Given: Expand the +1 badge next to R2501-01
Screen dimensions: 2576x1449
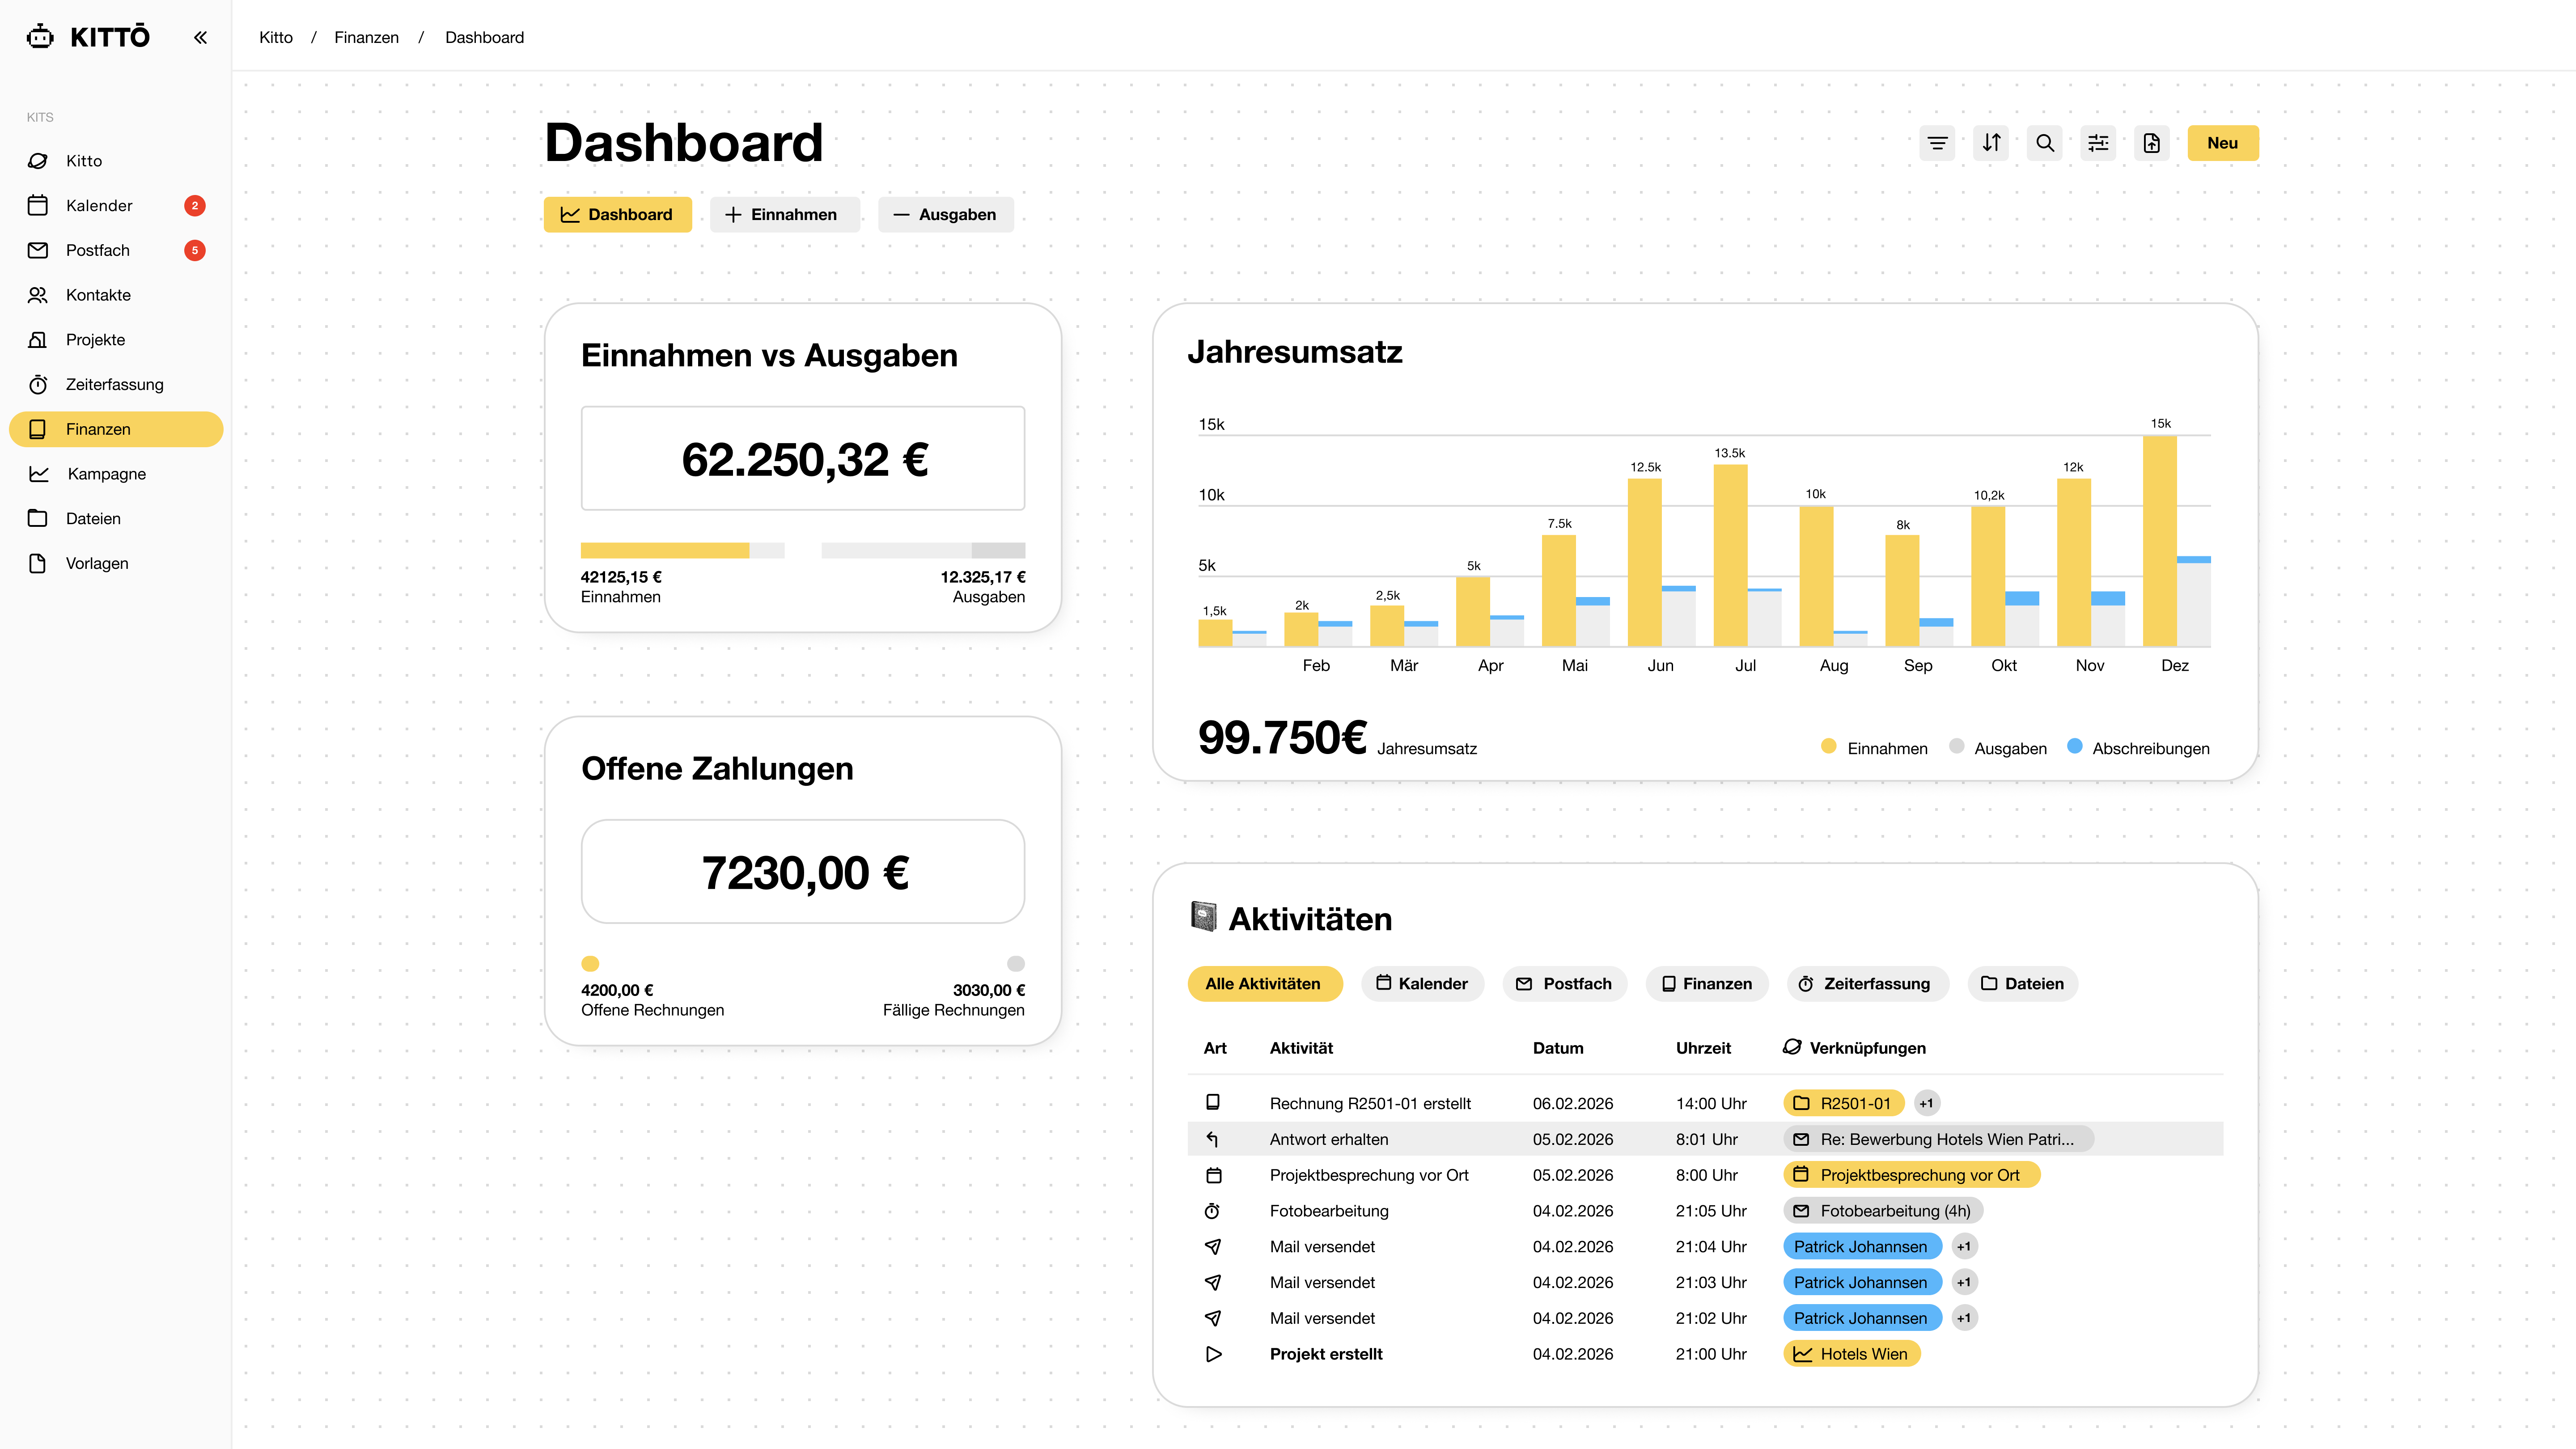Looking at the screenshot, I should click(x=1927, y=1103).
